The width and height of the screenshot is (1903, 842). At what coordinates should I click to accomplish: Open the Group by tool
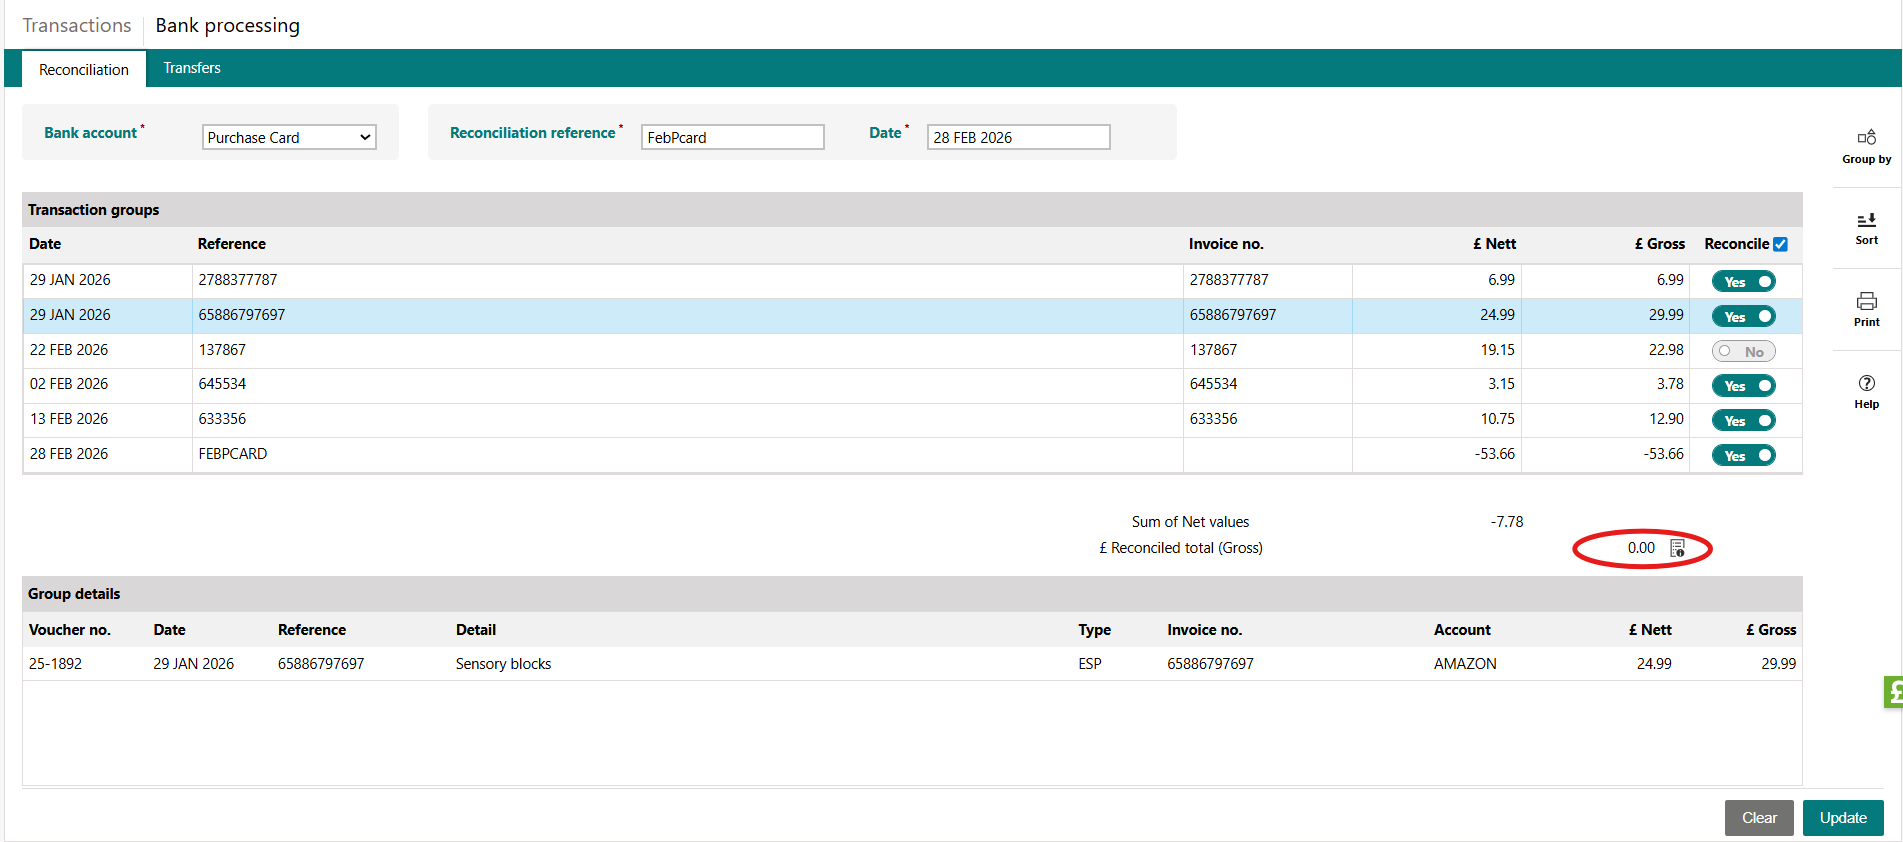tap(1866, 146)
